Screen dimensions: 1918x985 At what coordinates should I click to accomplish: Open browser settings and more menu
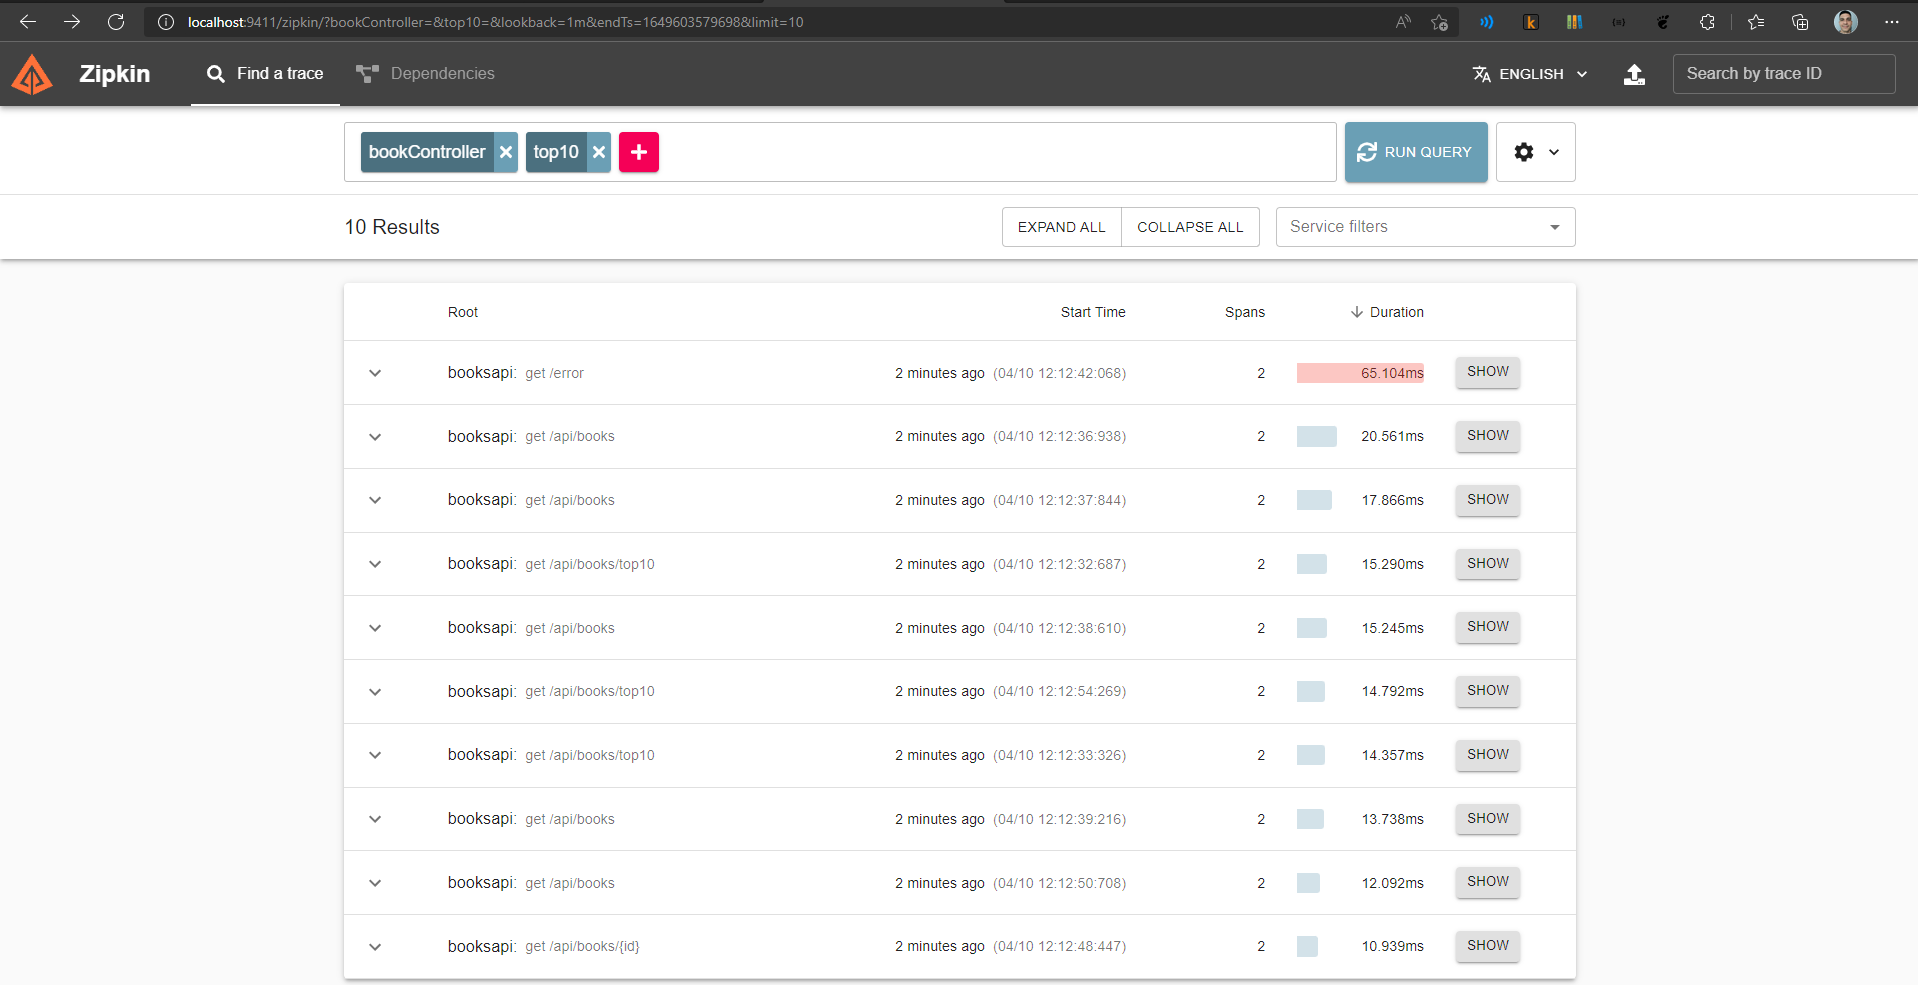(x=1891, y=22)
